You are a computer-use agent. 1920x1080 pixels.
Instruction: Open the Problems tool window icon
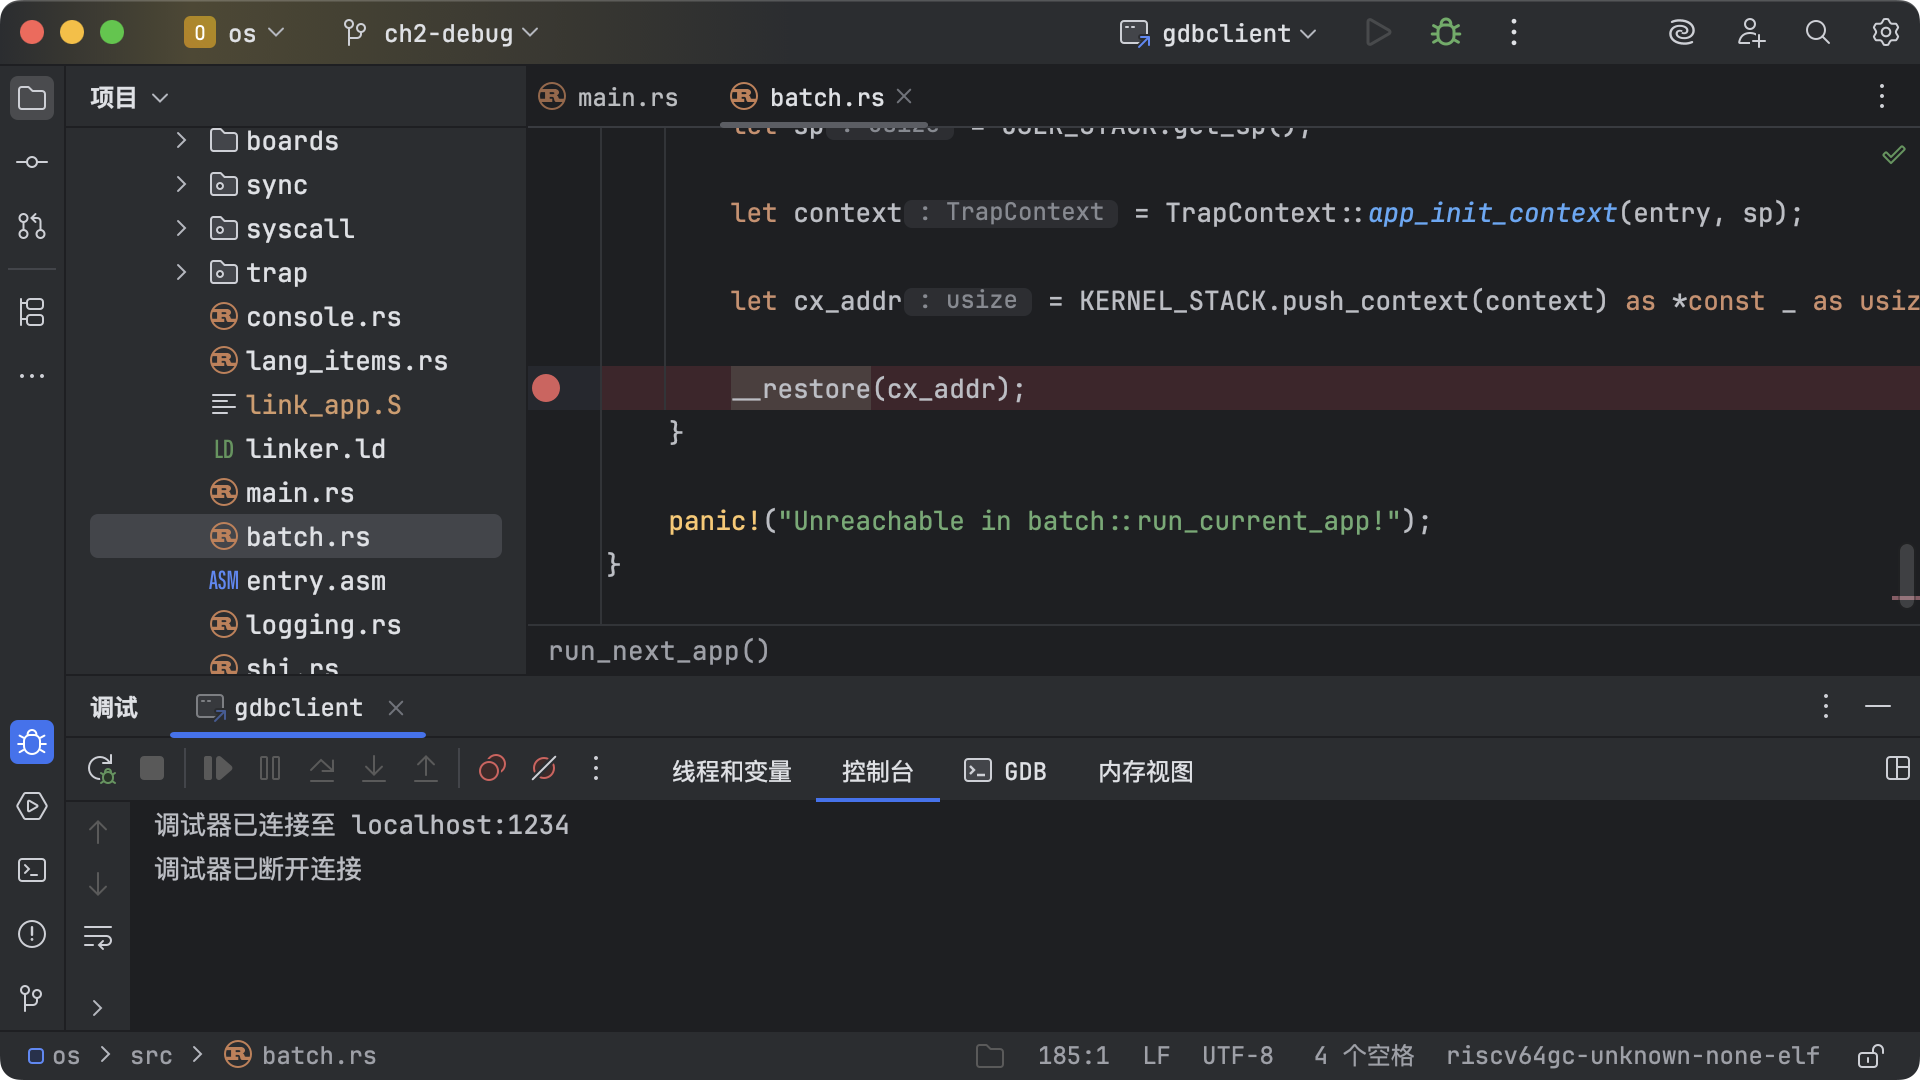(x=32, y=934)
